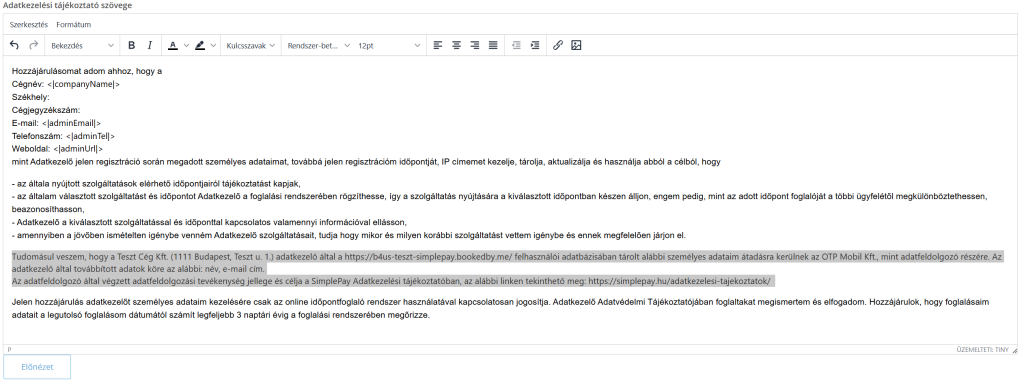This screenshot has width=1024, height=384.
Task: Click the E-mail: <|adminEmail|> line
Action: [x=56, y=123]
